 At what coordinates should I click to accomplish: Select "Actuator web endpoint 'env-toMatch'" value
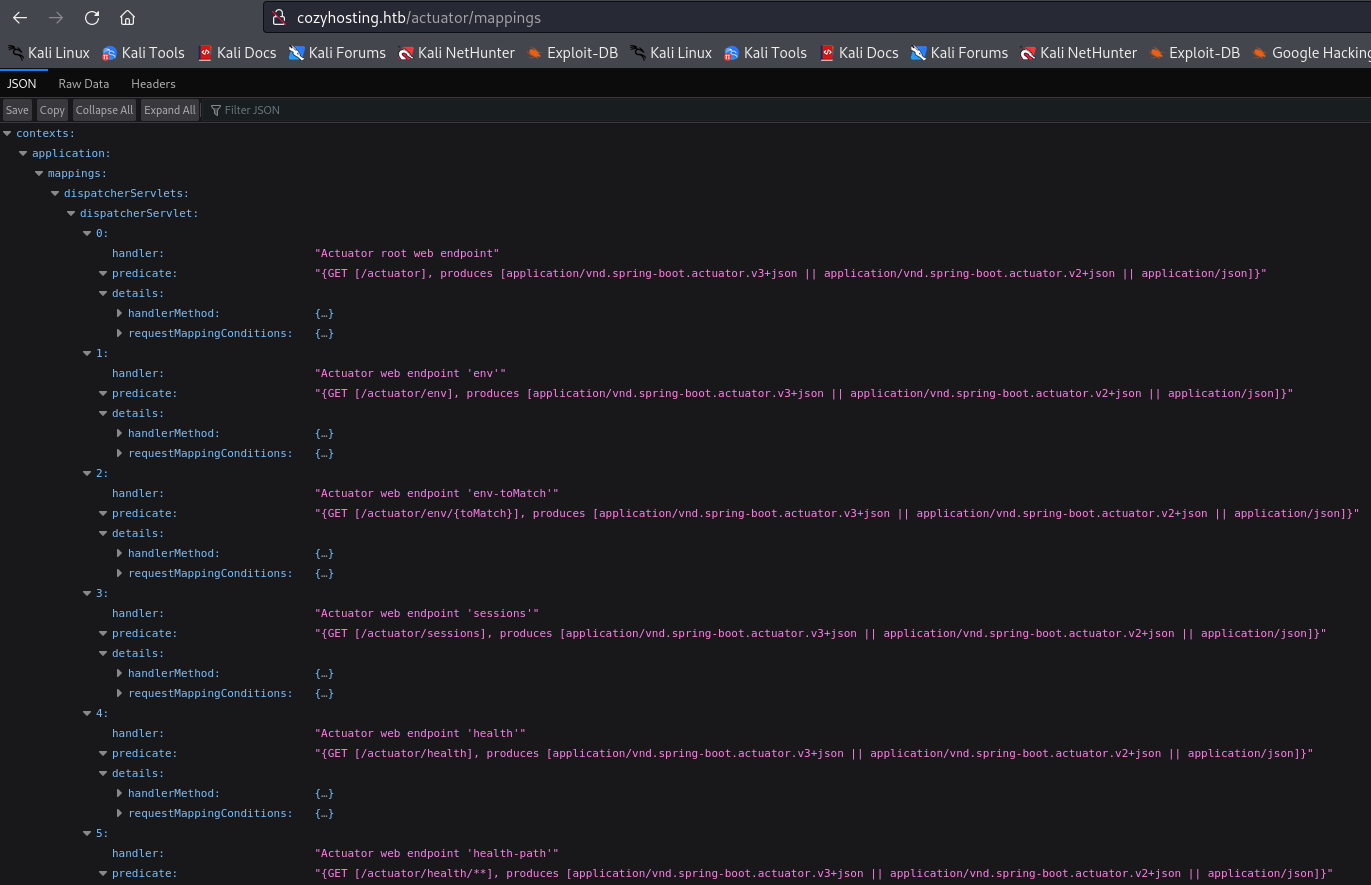436,493
